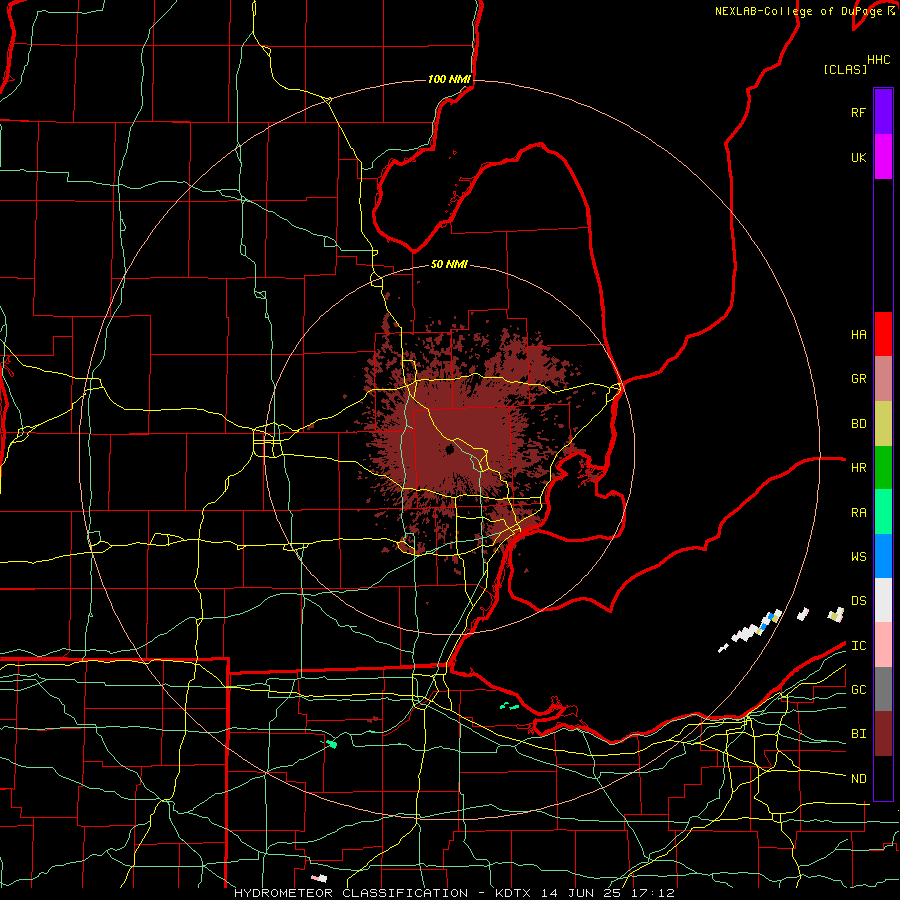Click the magenta UK legend color block
Viewport: 900px width, 900px height.
[x=883, y=157]
